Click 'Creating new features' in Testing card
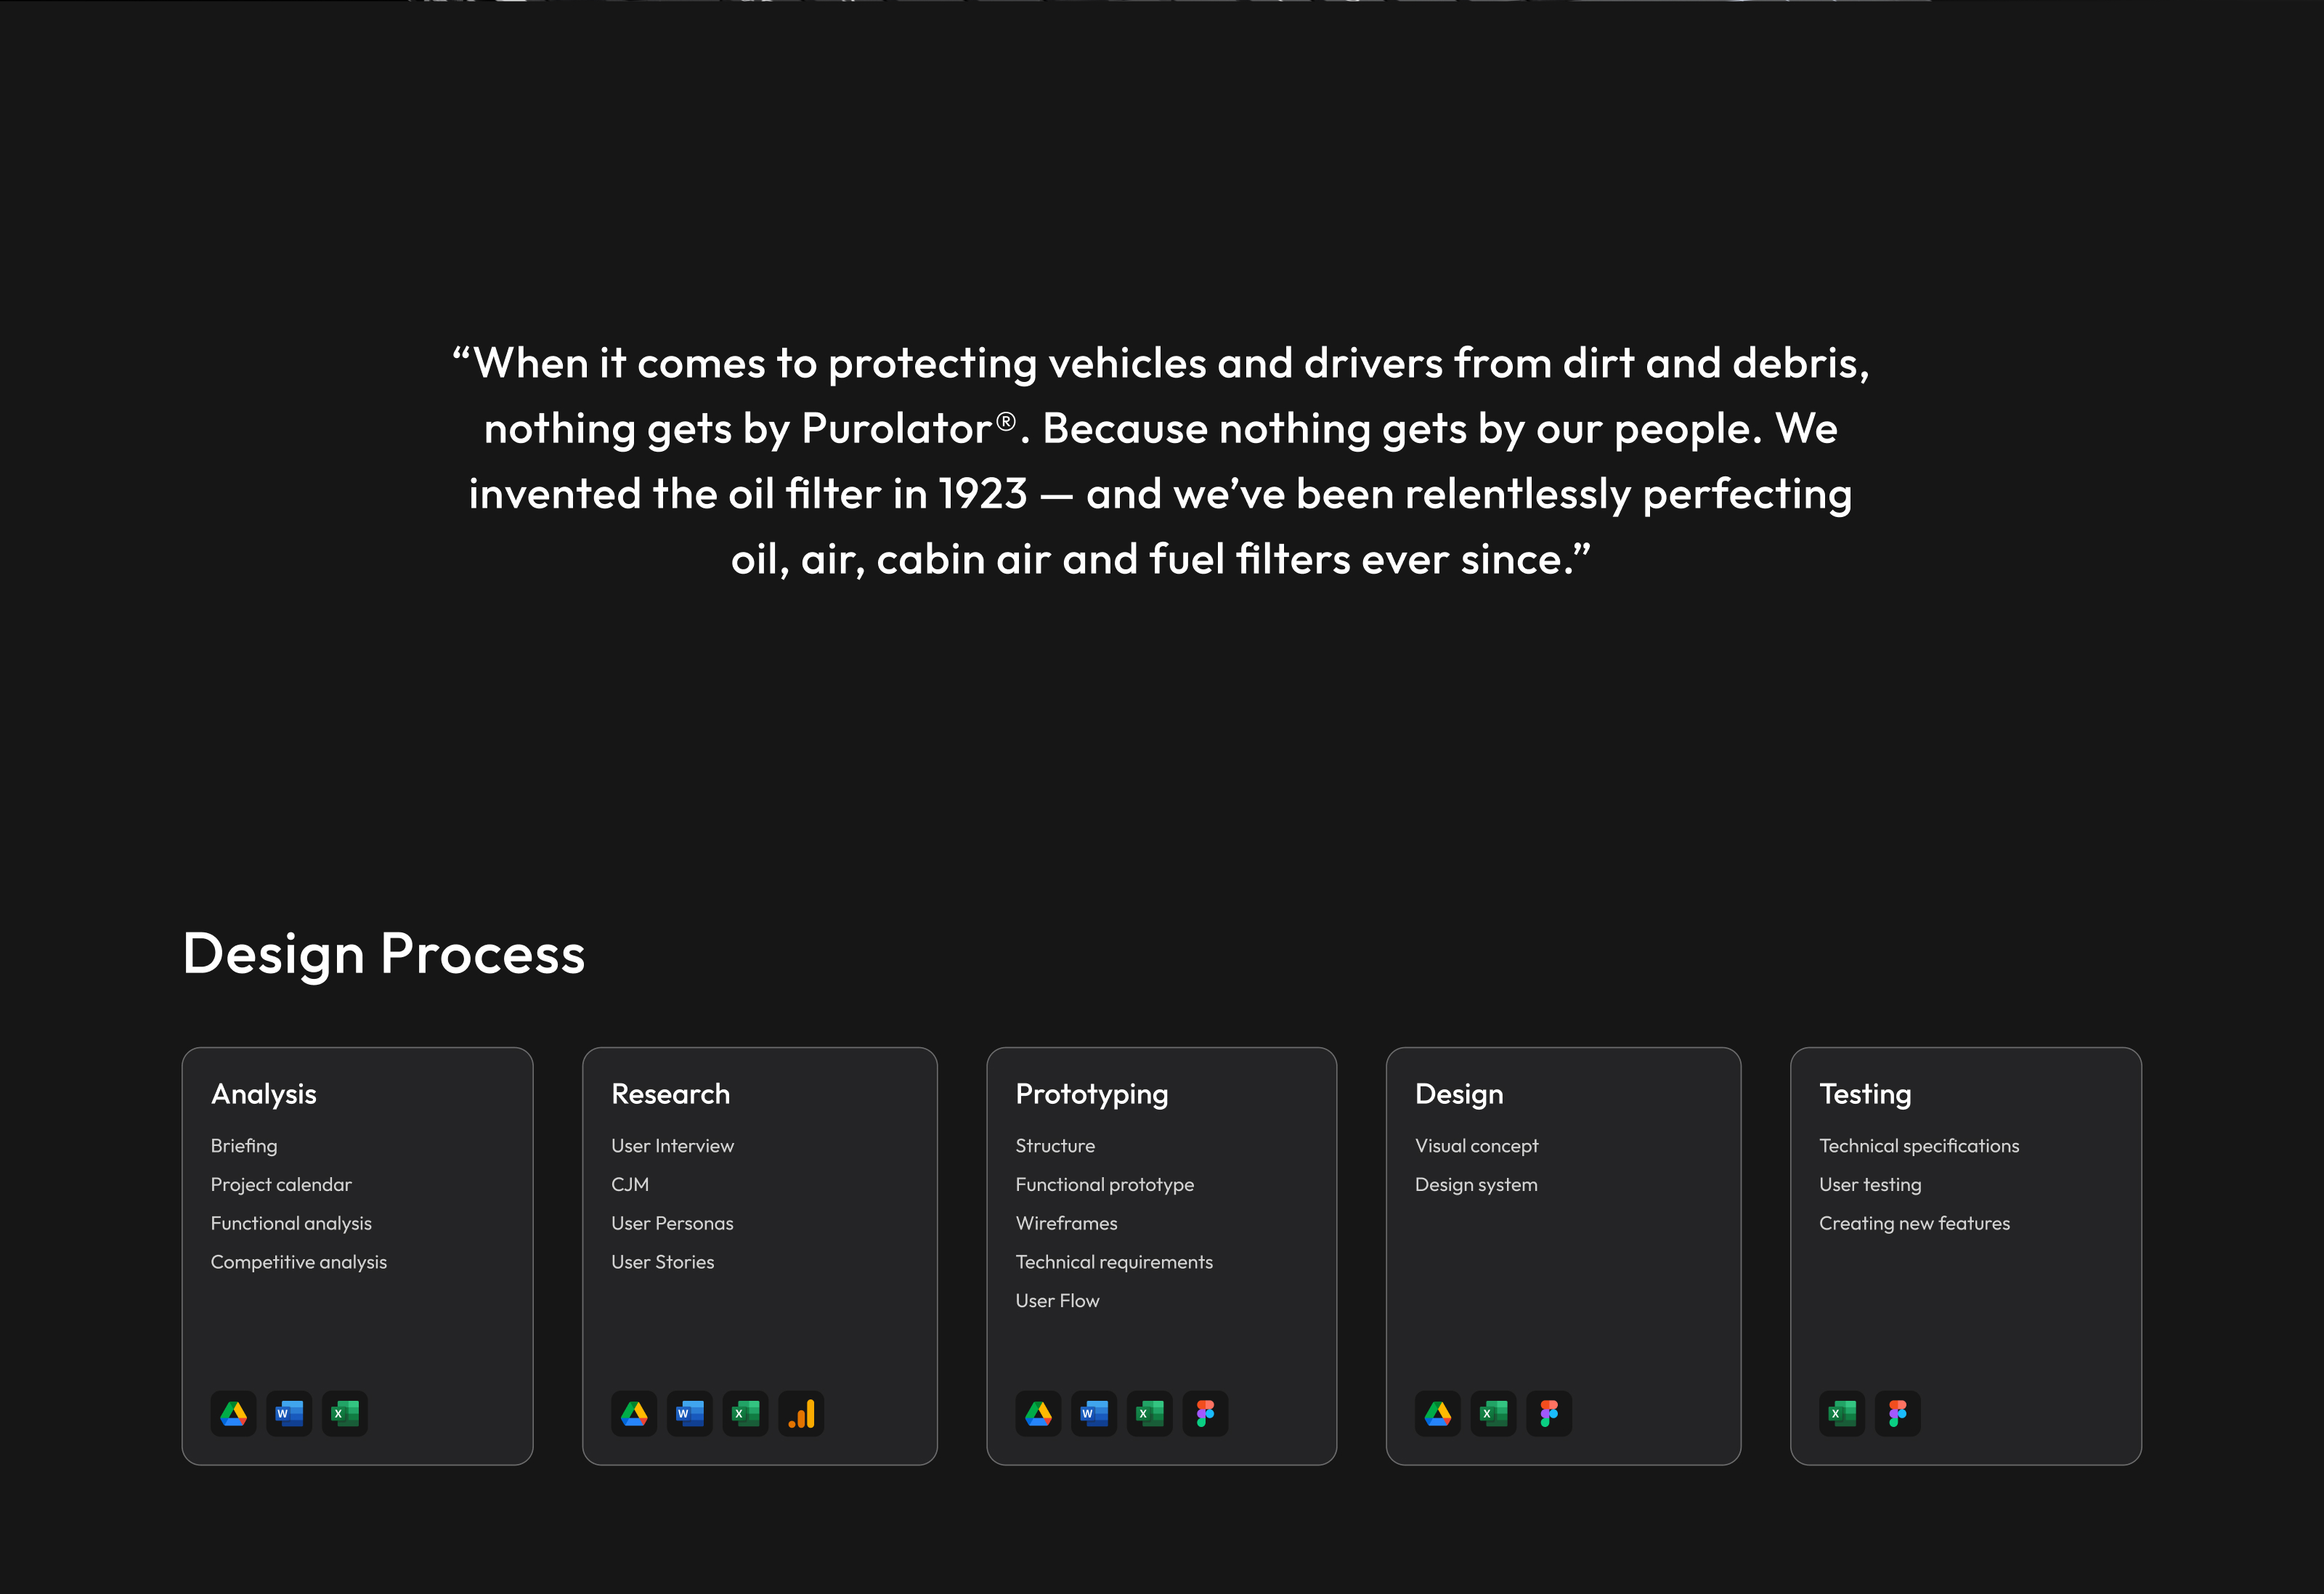The height and width of the screenshot is (1594, 2324). 1914,1223
